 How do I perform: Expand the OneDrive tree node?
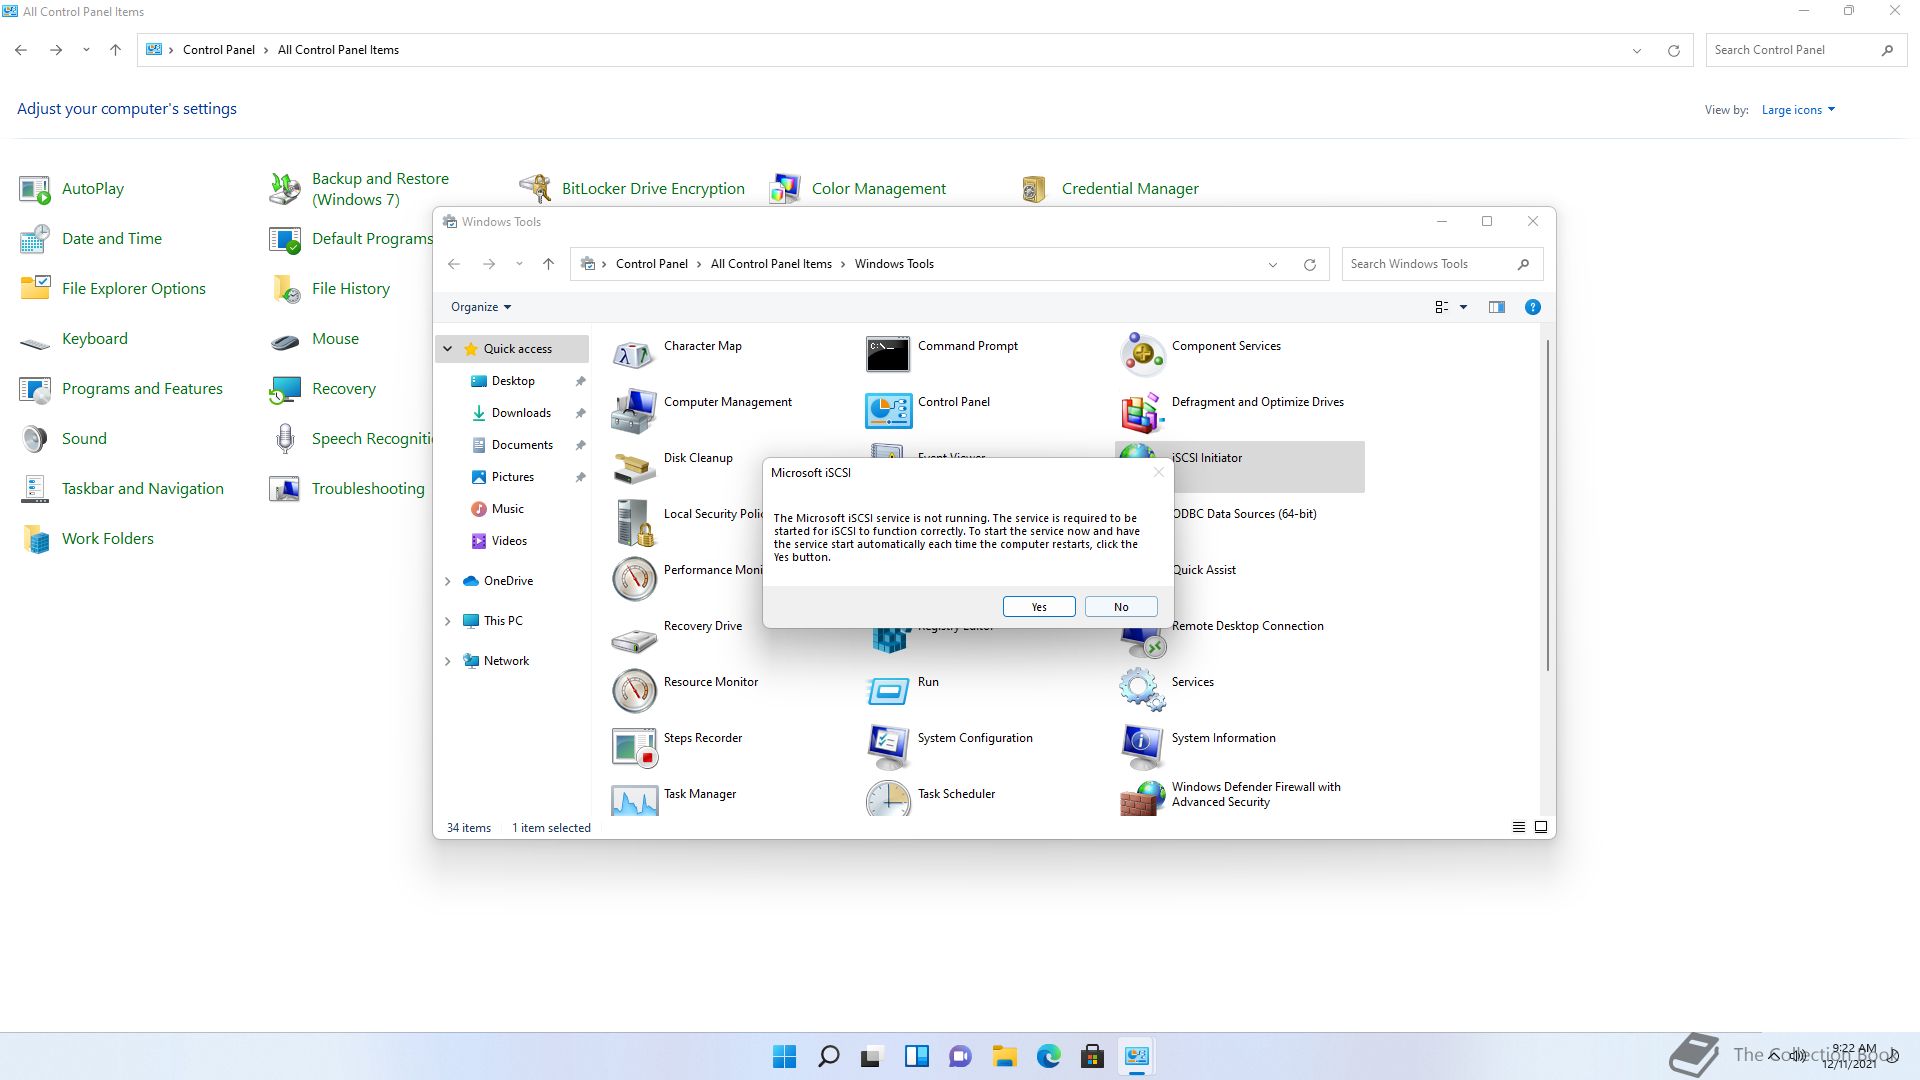pyautogui.click(x=448, y=581)
